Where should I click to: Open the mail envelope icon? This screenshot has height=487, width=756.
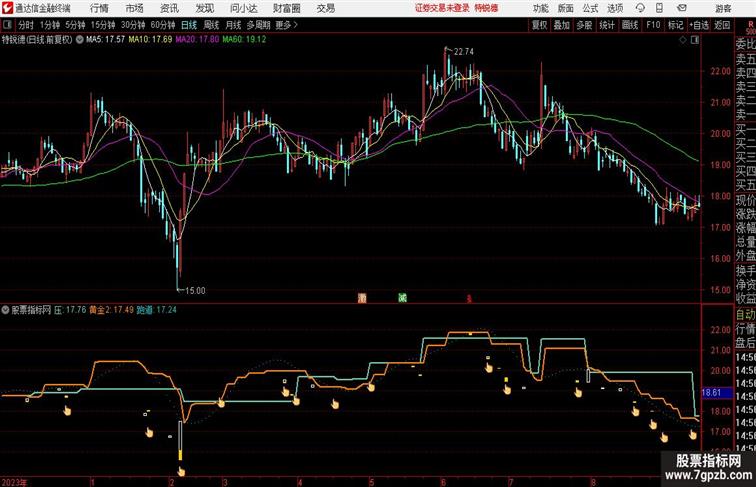[x=682, y=8]
